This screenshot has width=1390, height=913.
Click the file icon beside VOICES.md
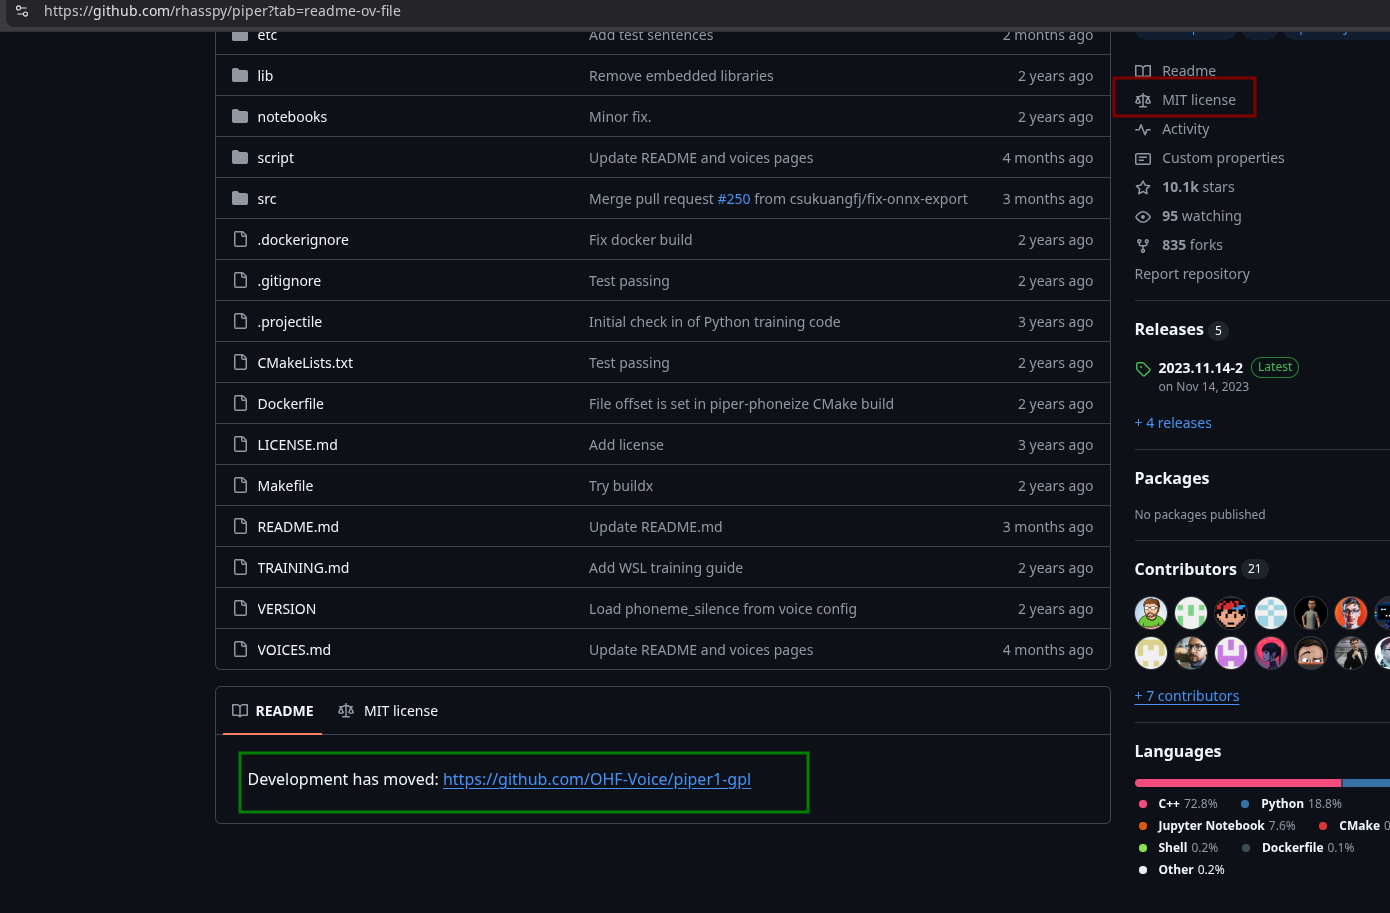click(240, 650)
